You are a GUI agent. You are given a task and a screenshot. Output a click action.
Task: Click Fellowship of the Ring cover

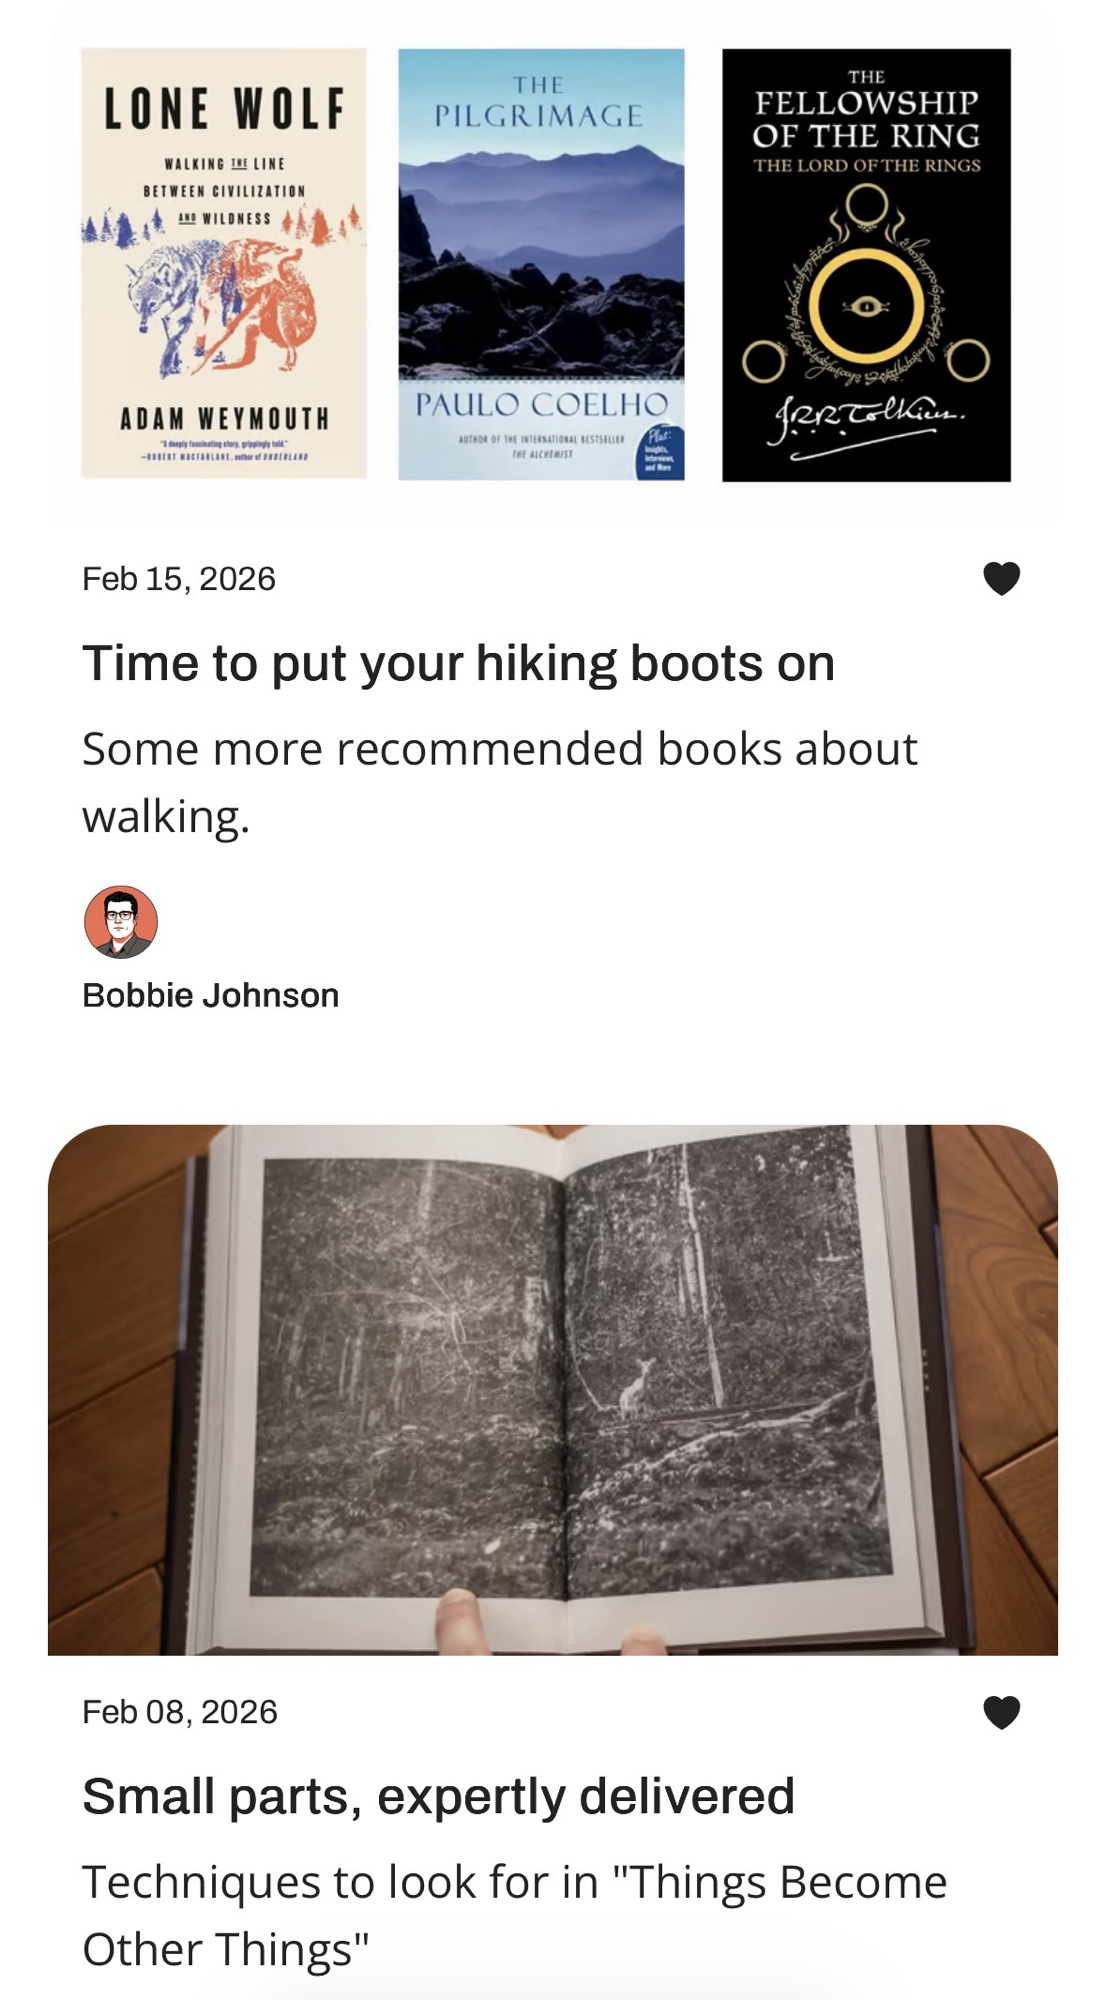click(x=866, y=265)
